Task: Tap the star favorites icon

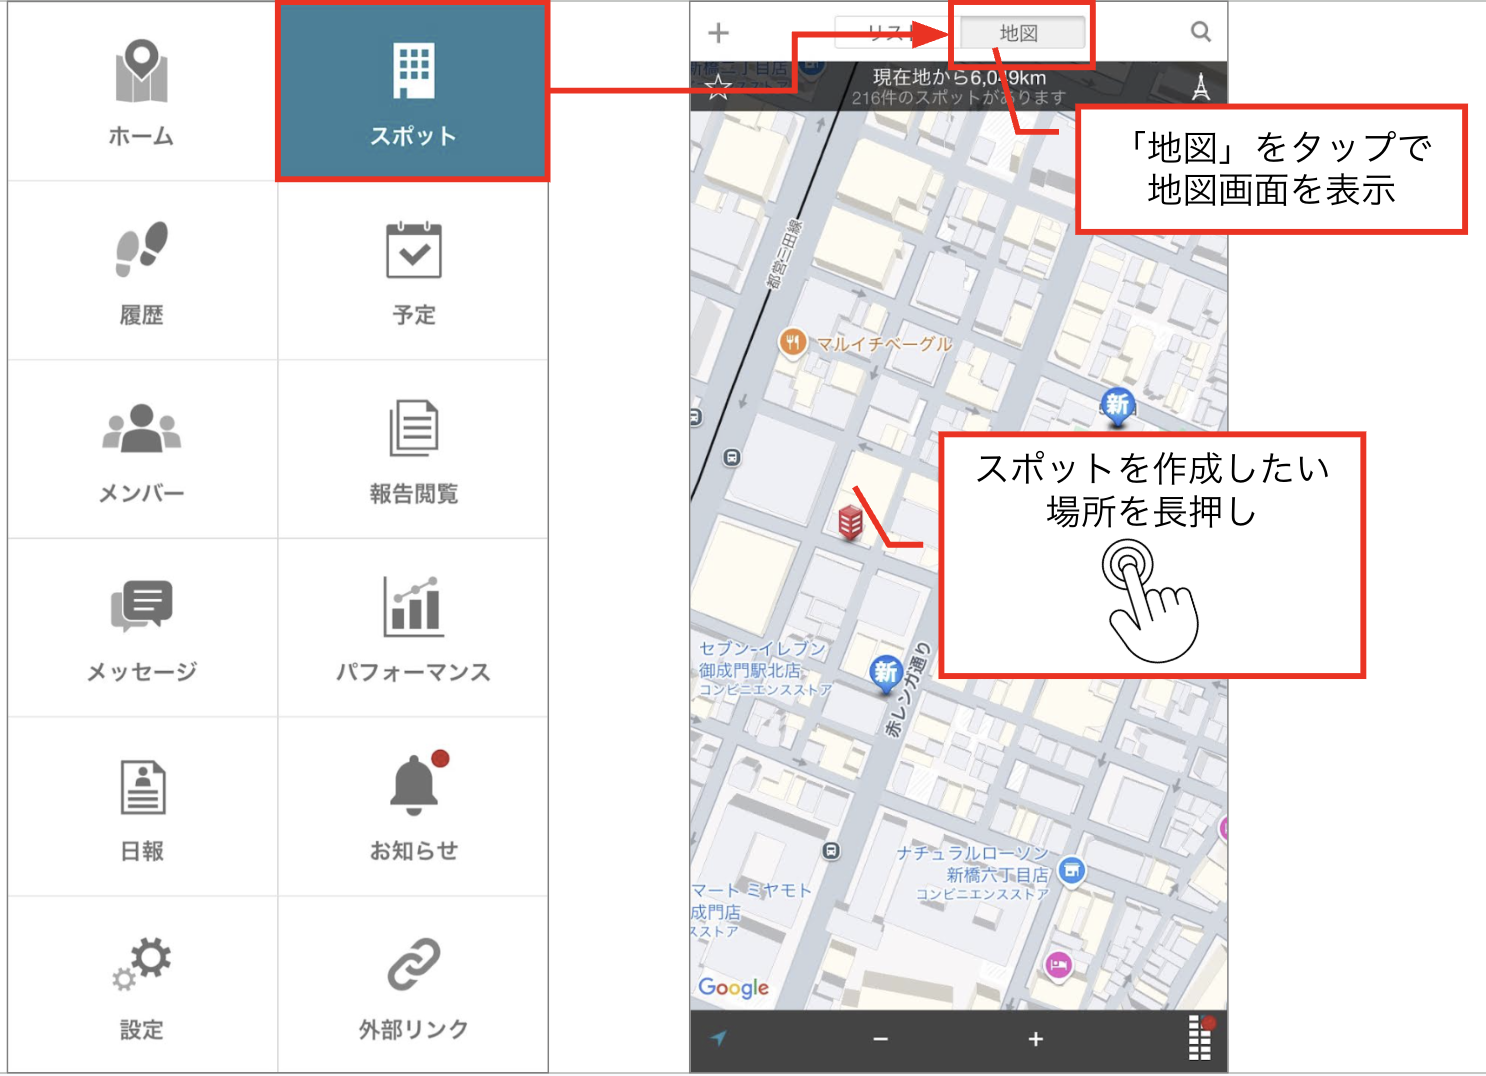Action: (718, 88)
